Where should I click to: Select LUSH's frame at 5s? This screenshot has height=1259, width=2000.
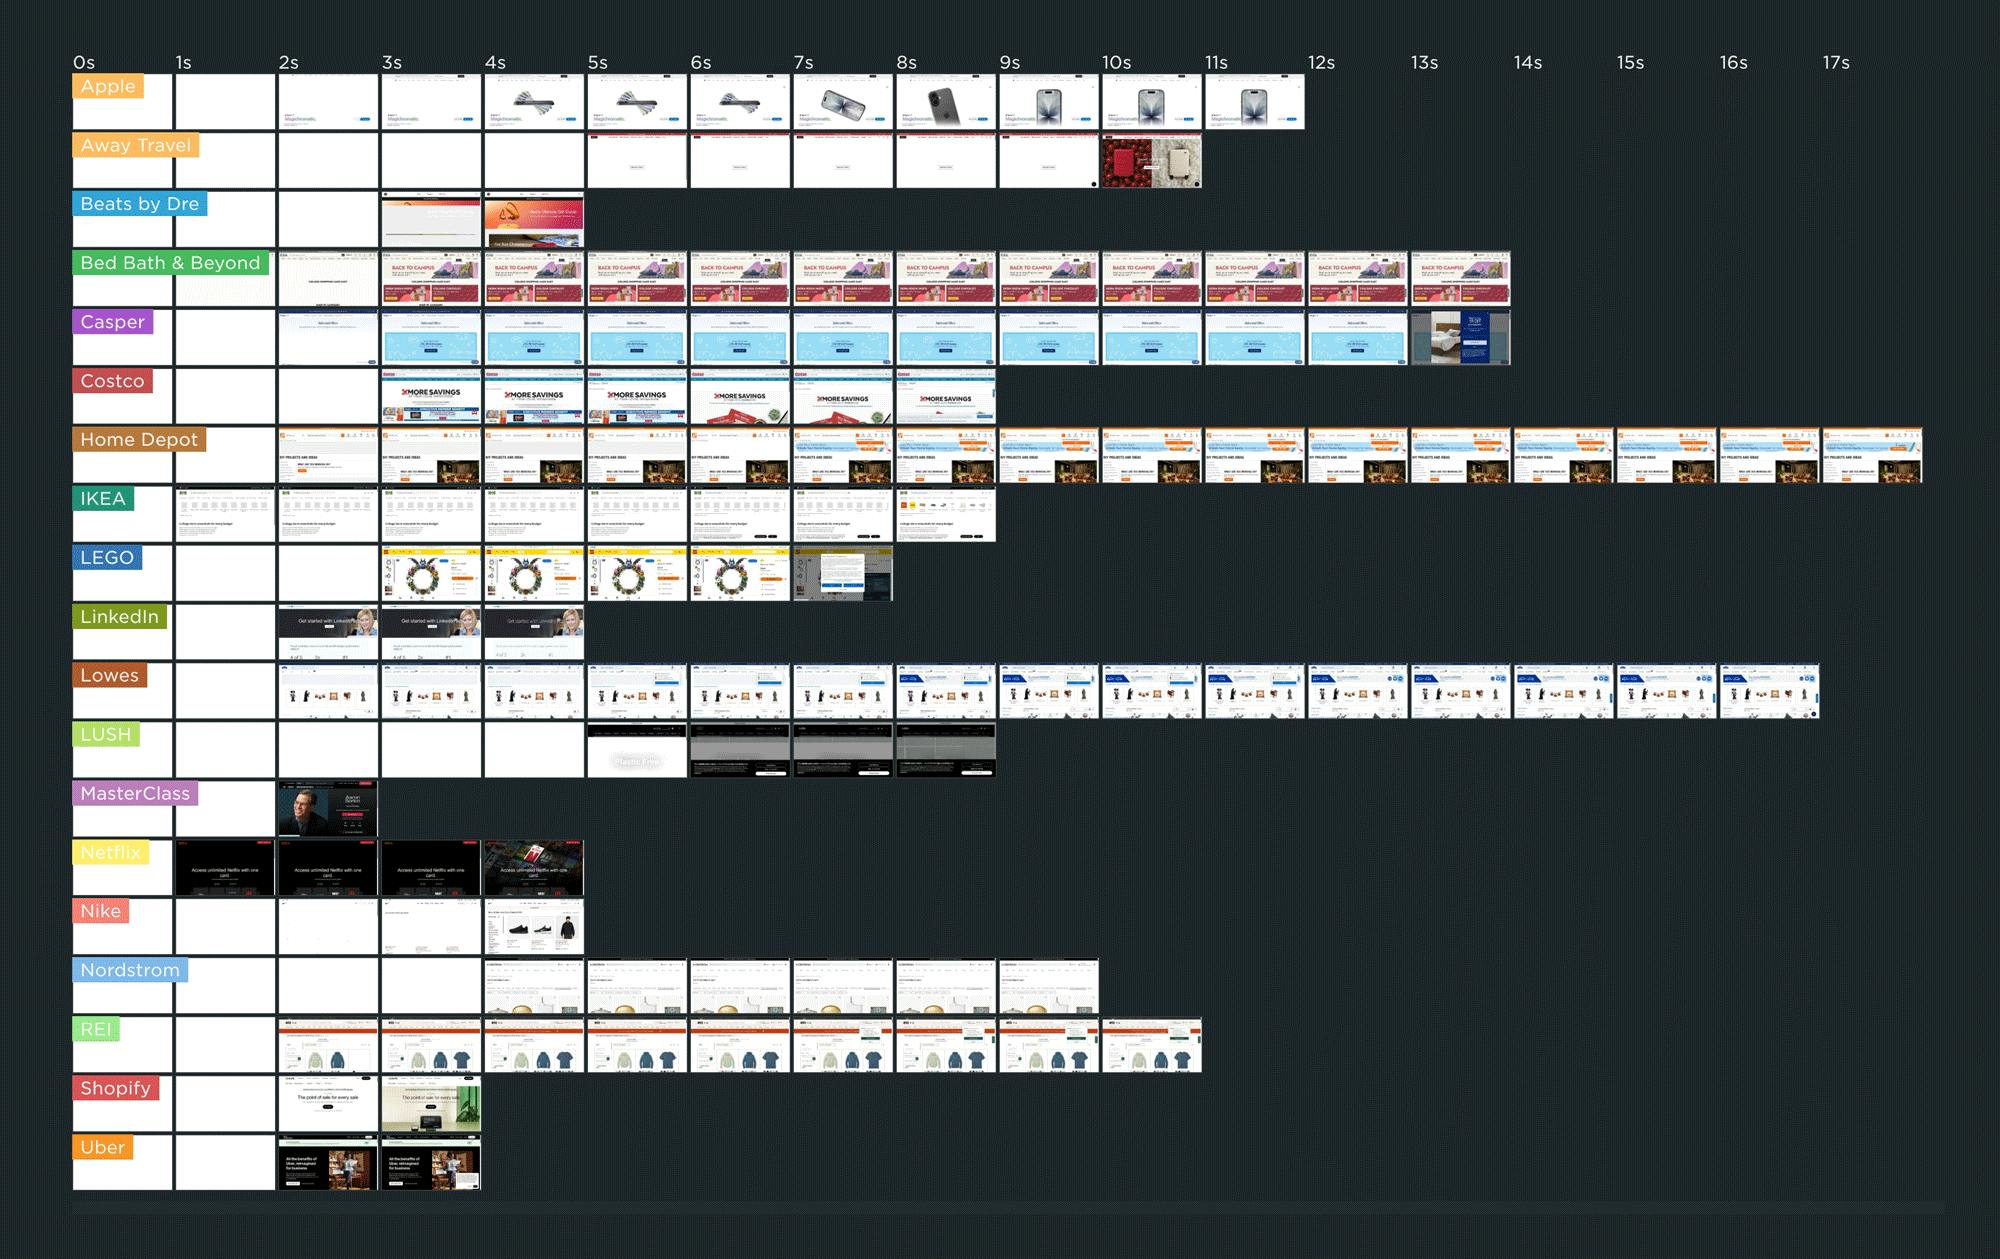click(x=637, y=750)
